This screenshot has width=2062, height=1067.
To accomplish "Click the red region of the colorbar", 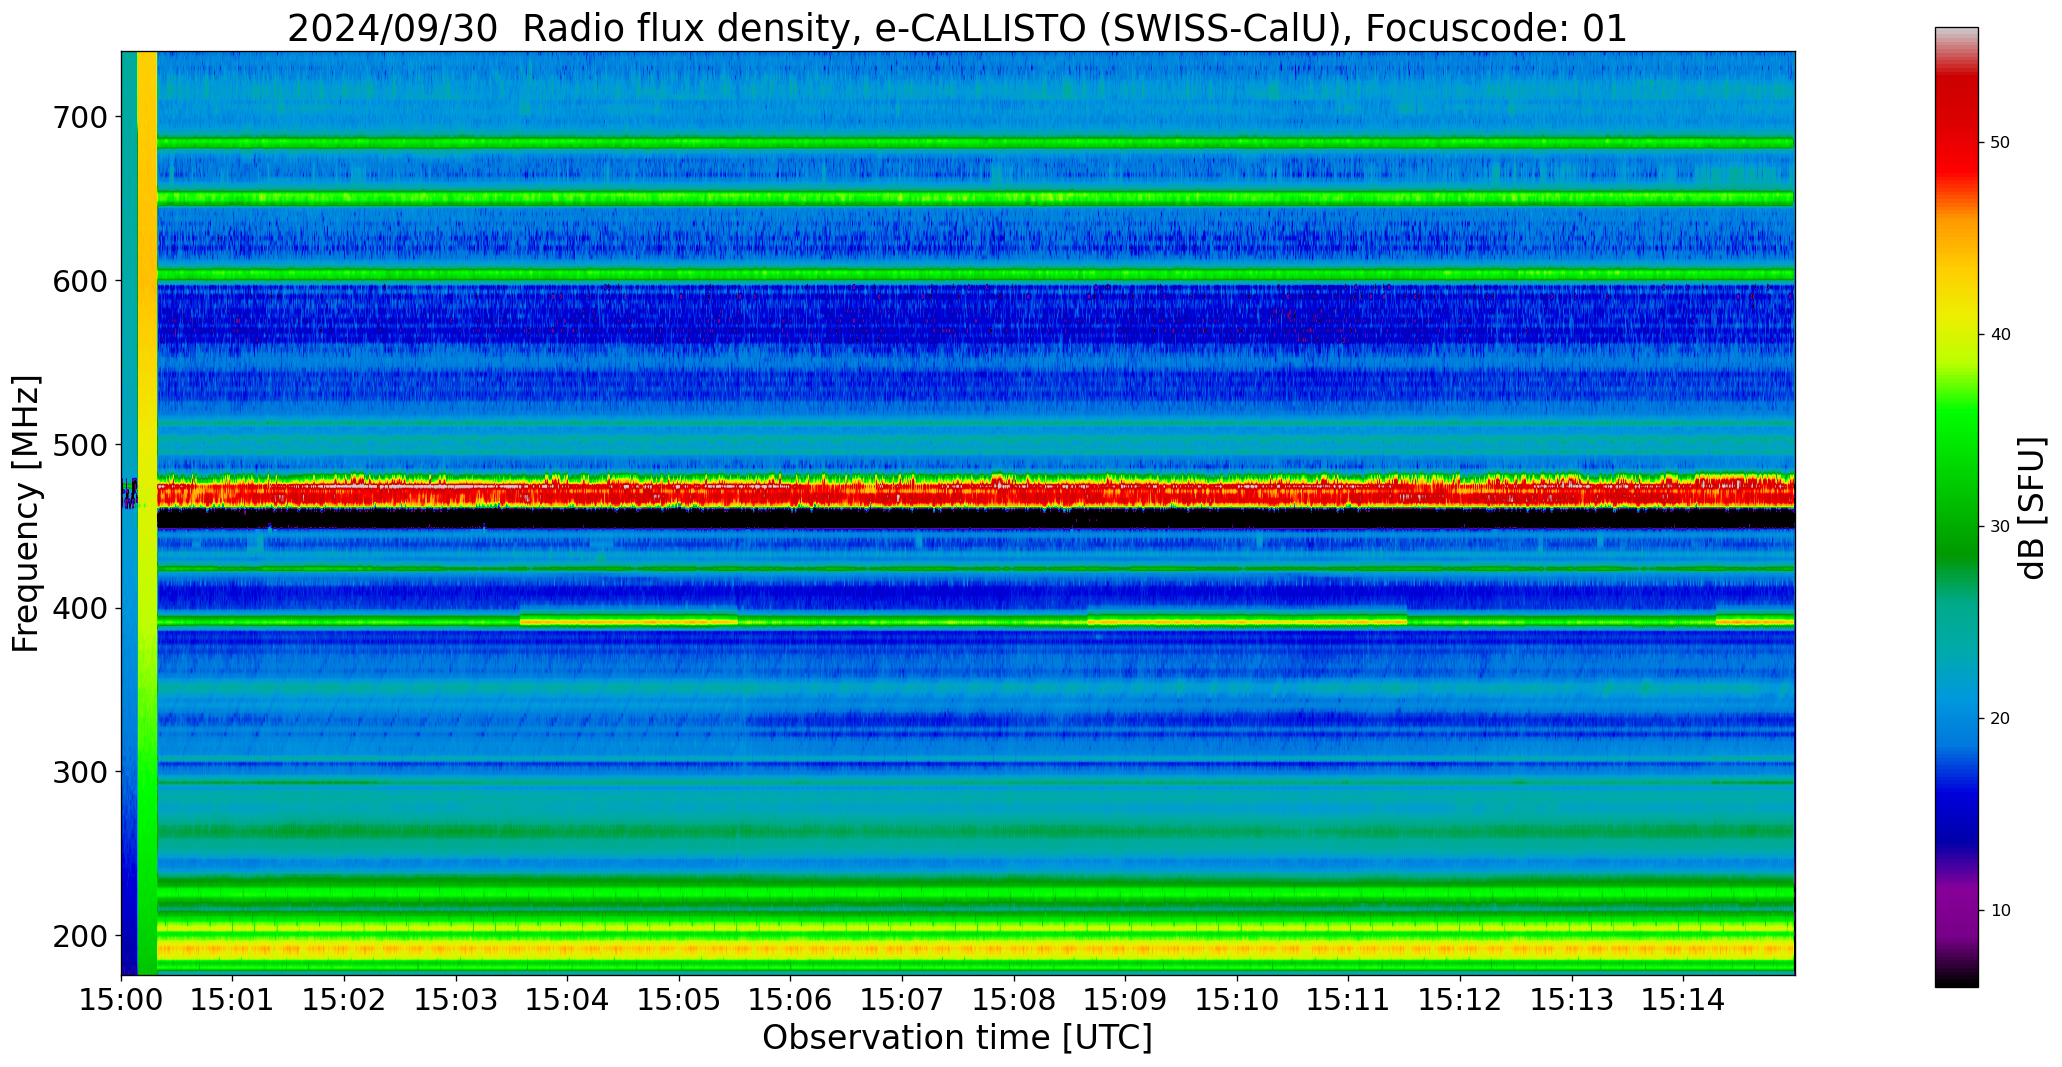I will pos(1956,130).
